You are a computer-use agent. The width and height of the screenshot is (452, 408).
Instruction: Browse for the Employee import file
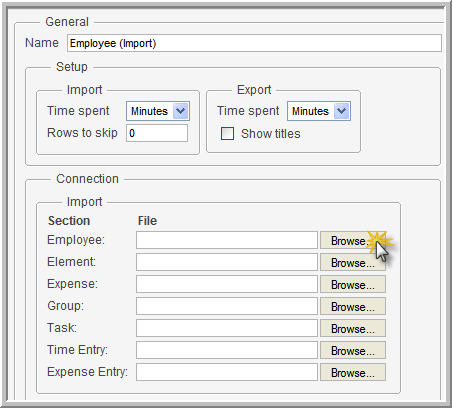tap(353, 240)
